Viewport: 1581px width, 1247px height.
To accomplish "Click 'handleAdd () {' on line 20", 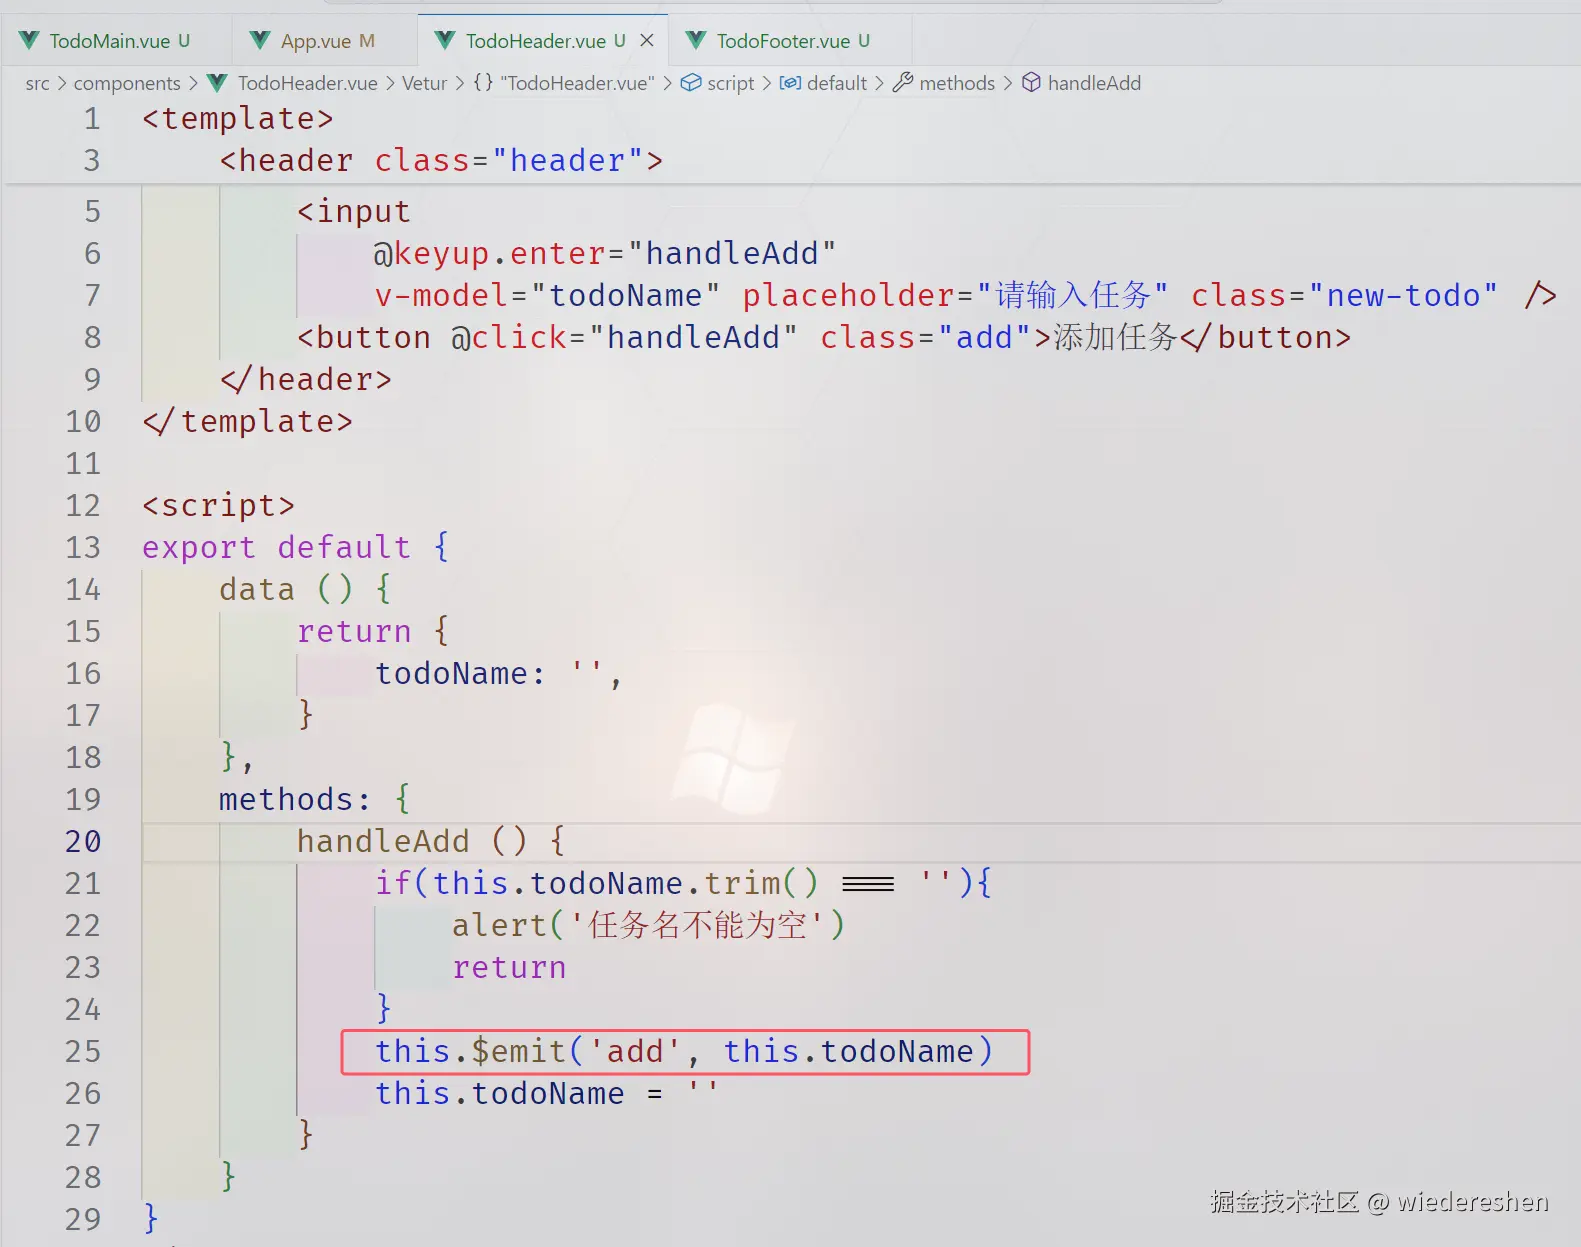I will pyautogui.click(x=431, y=841).
